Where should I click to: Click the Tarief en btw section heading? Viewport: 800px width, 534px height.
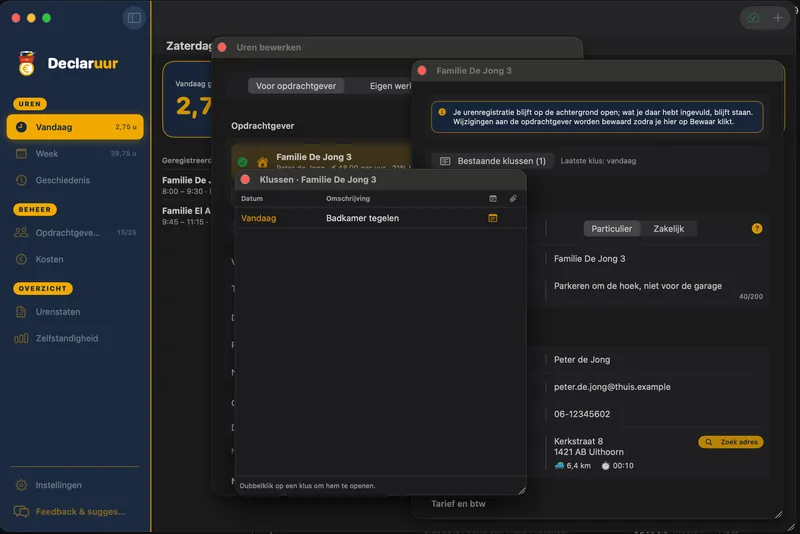click(458, 504)
